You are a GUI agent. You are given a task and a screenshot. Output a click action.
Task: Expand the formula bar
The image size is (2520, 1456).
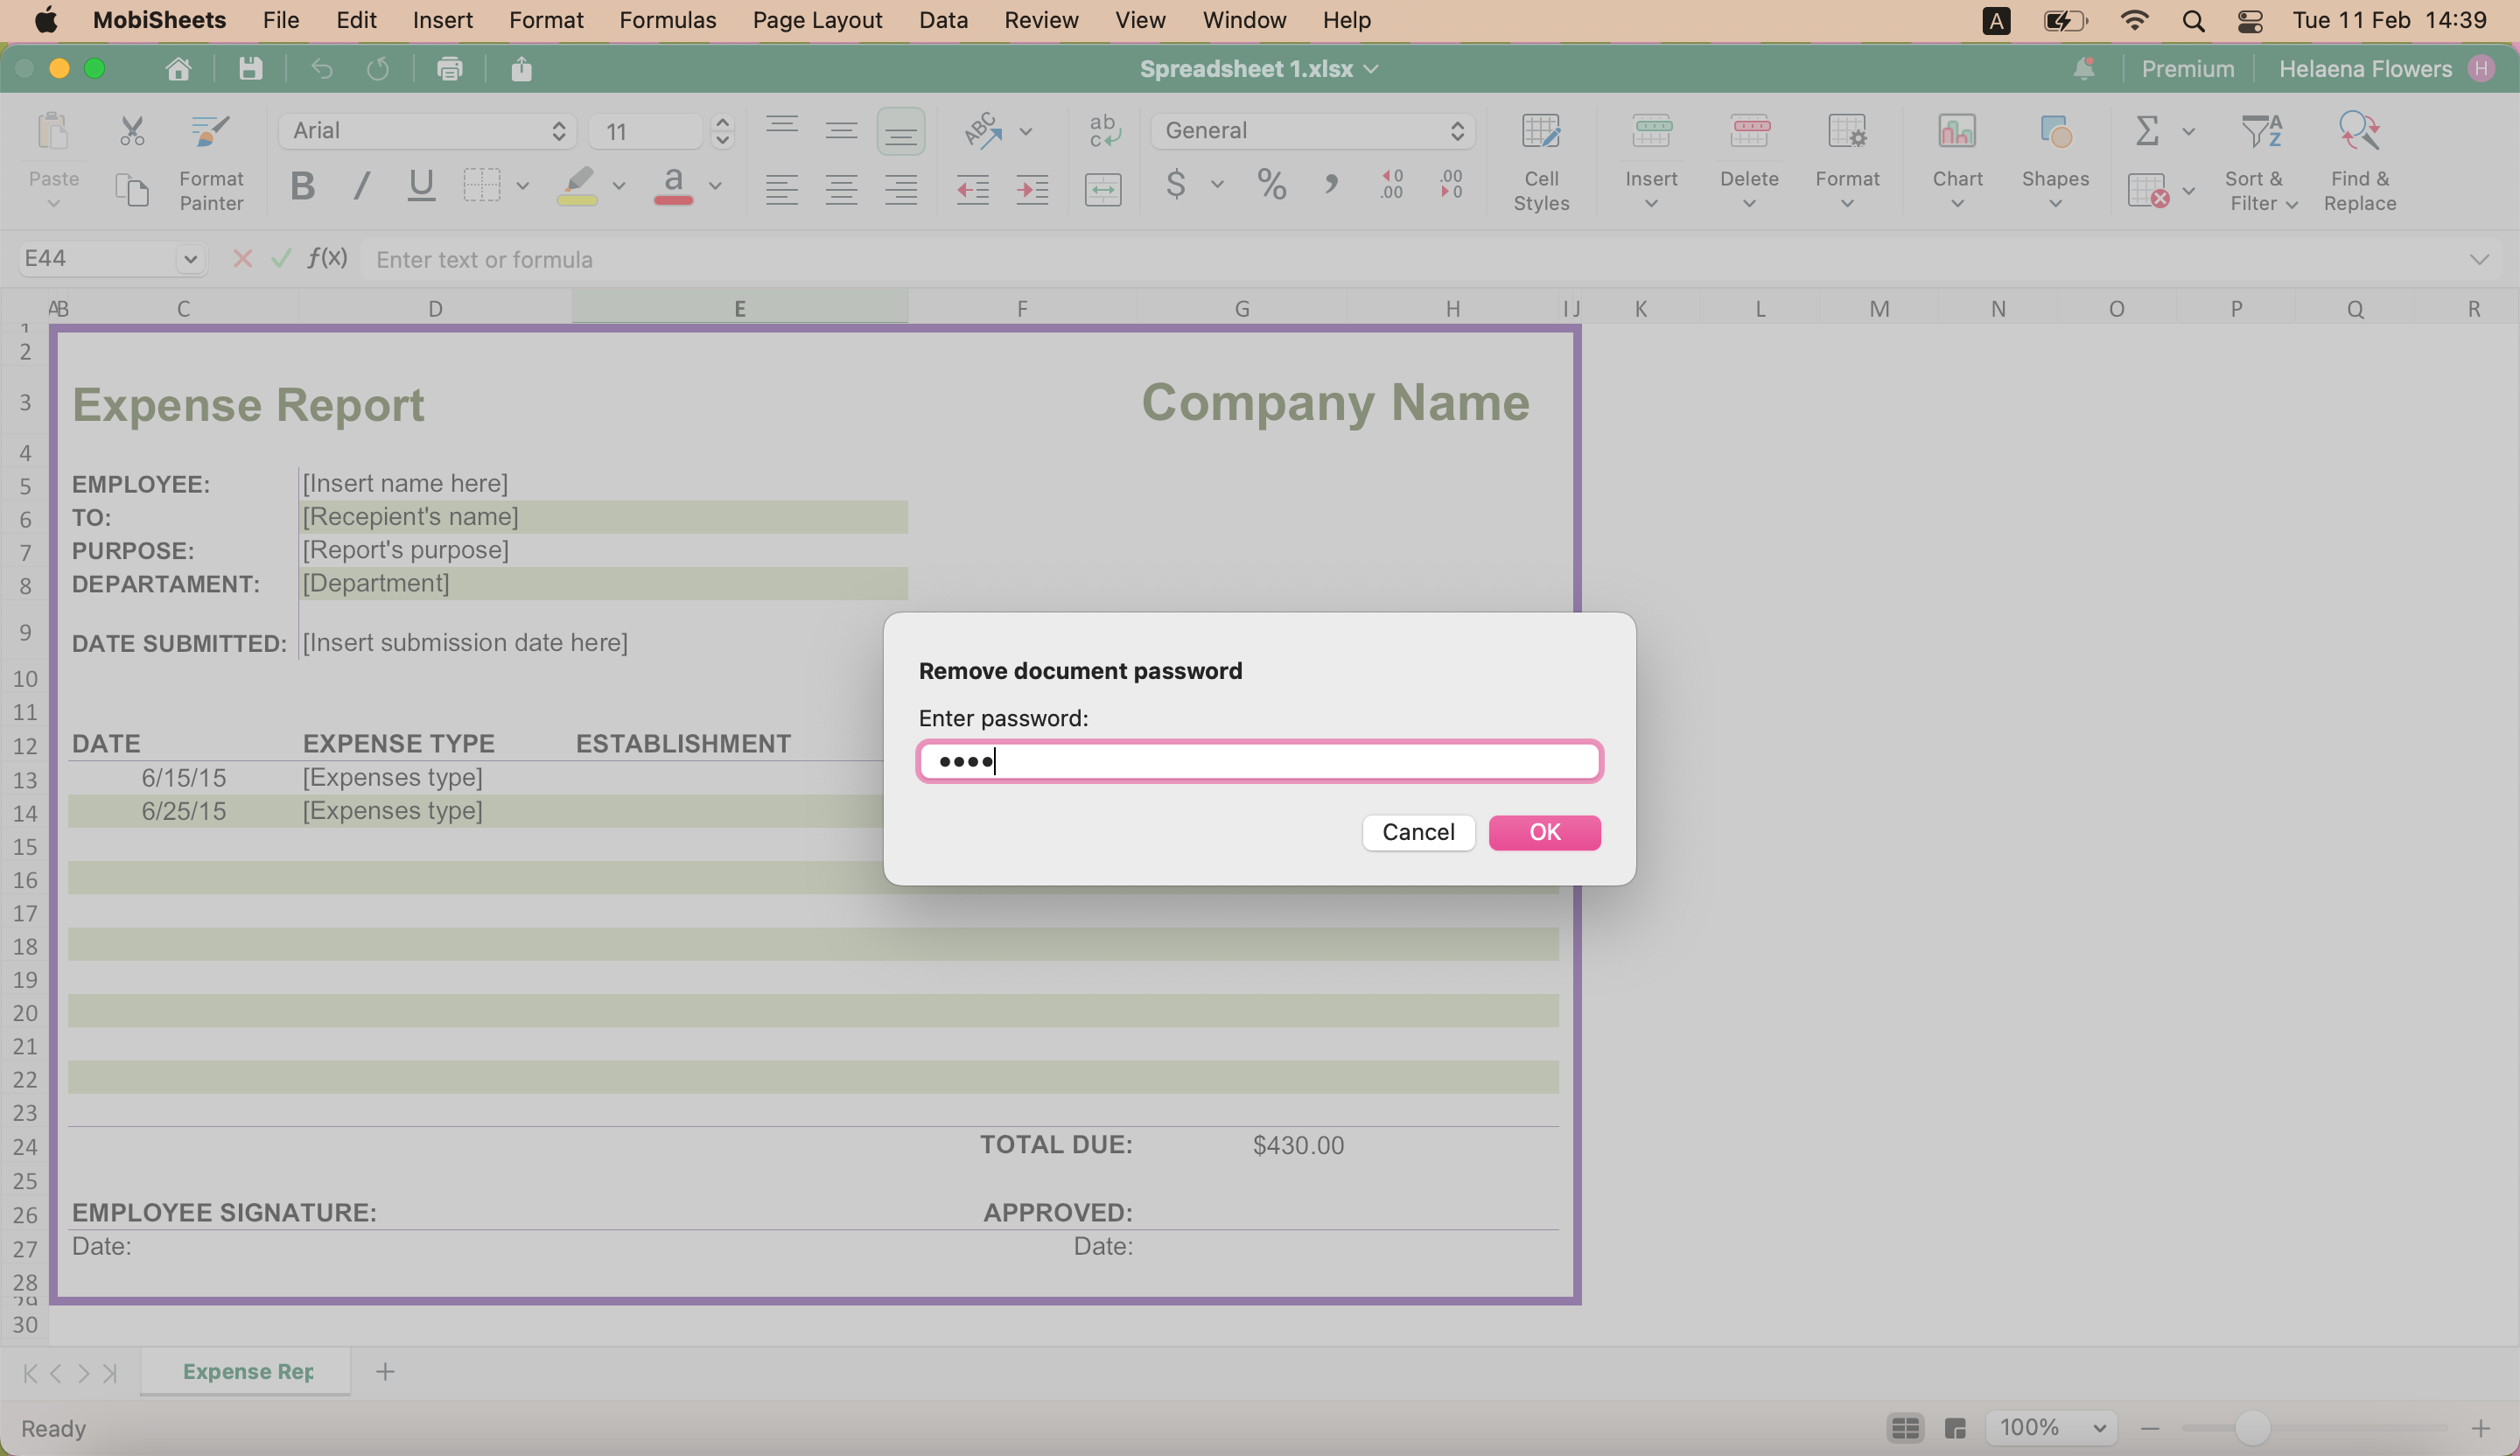(2479, 259)
